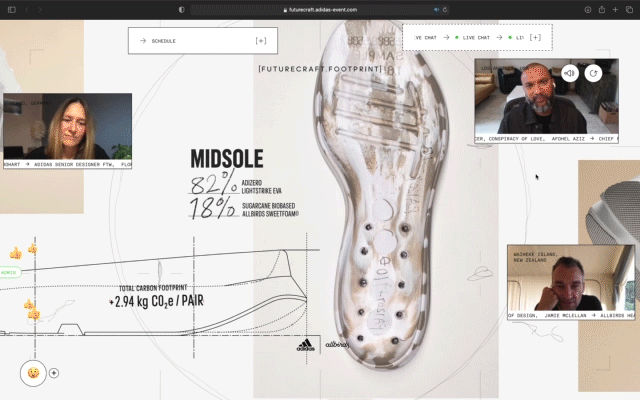Go back with the back arrow

[27, 9]
